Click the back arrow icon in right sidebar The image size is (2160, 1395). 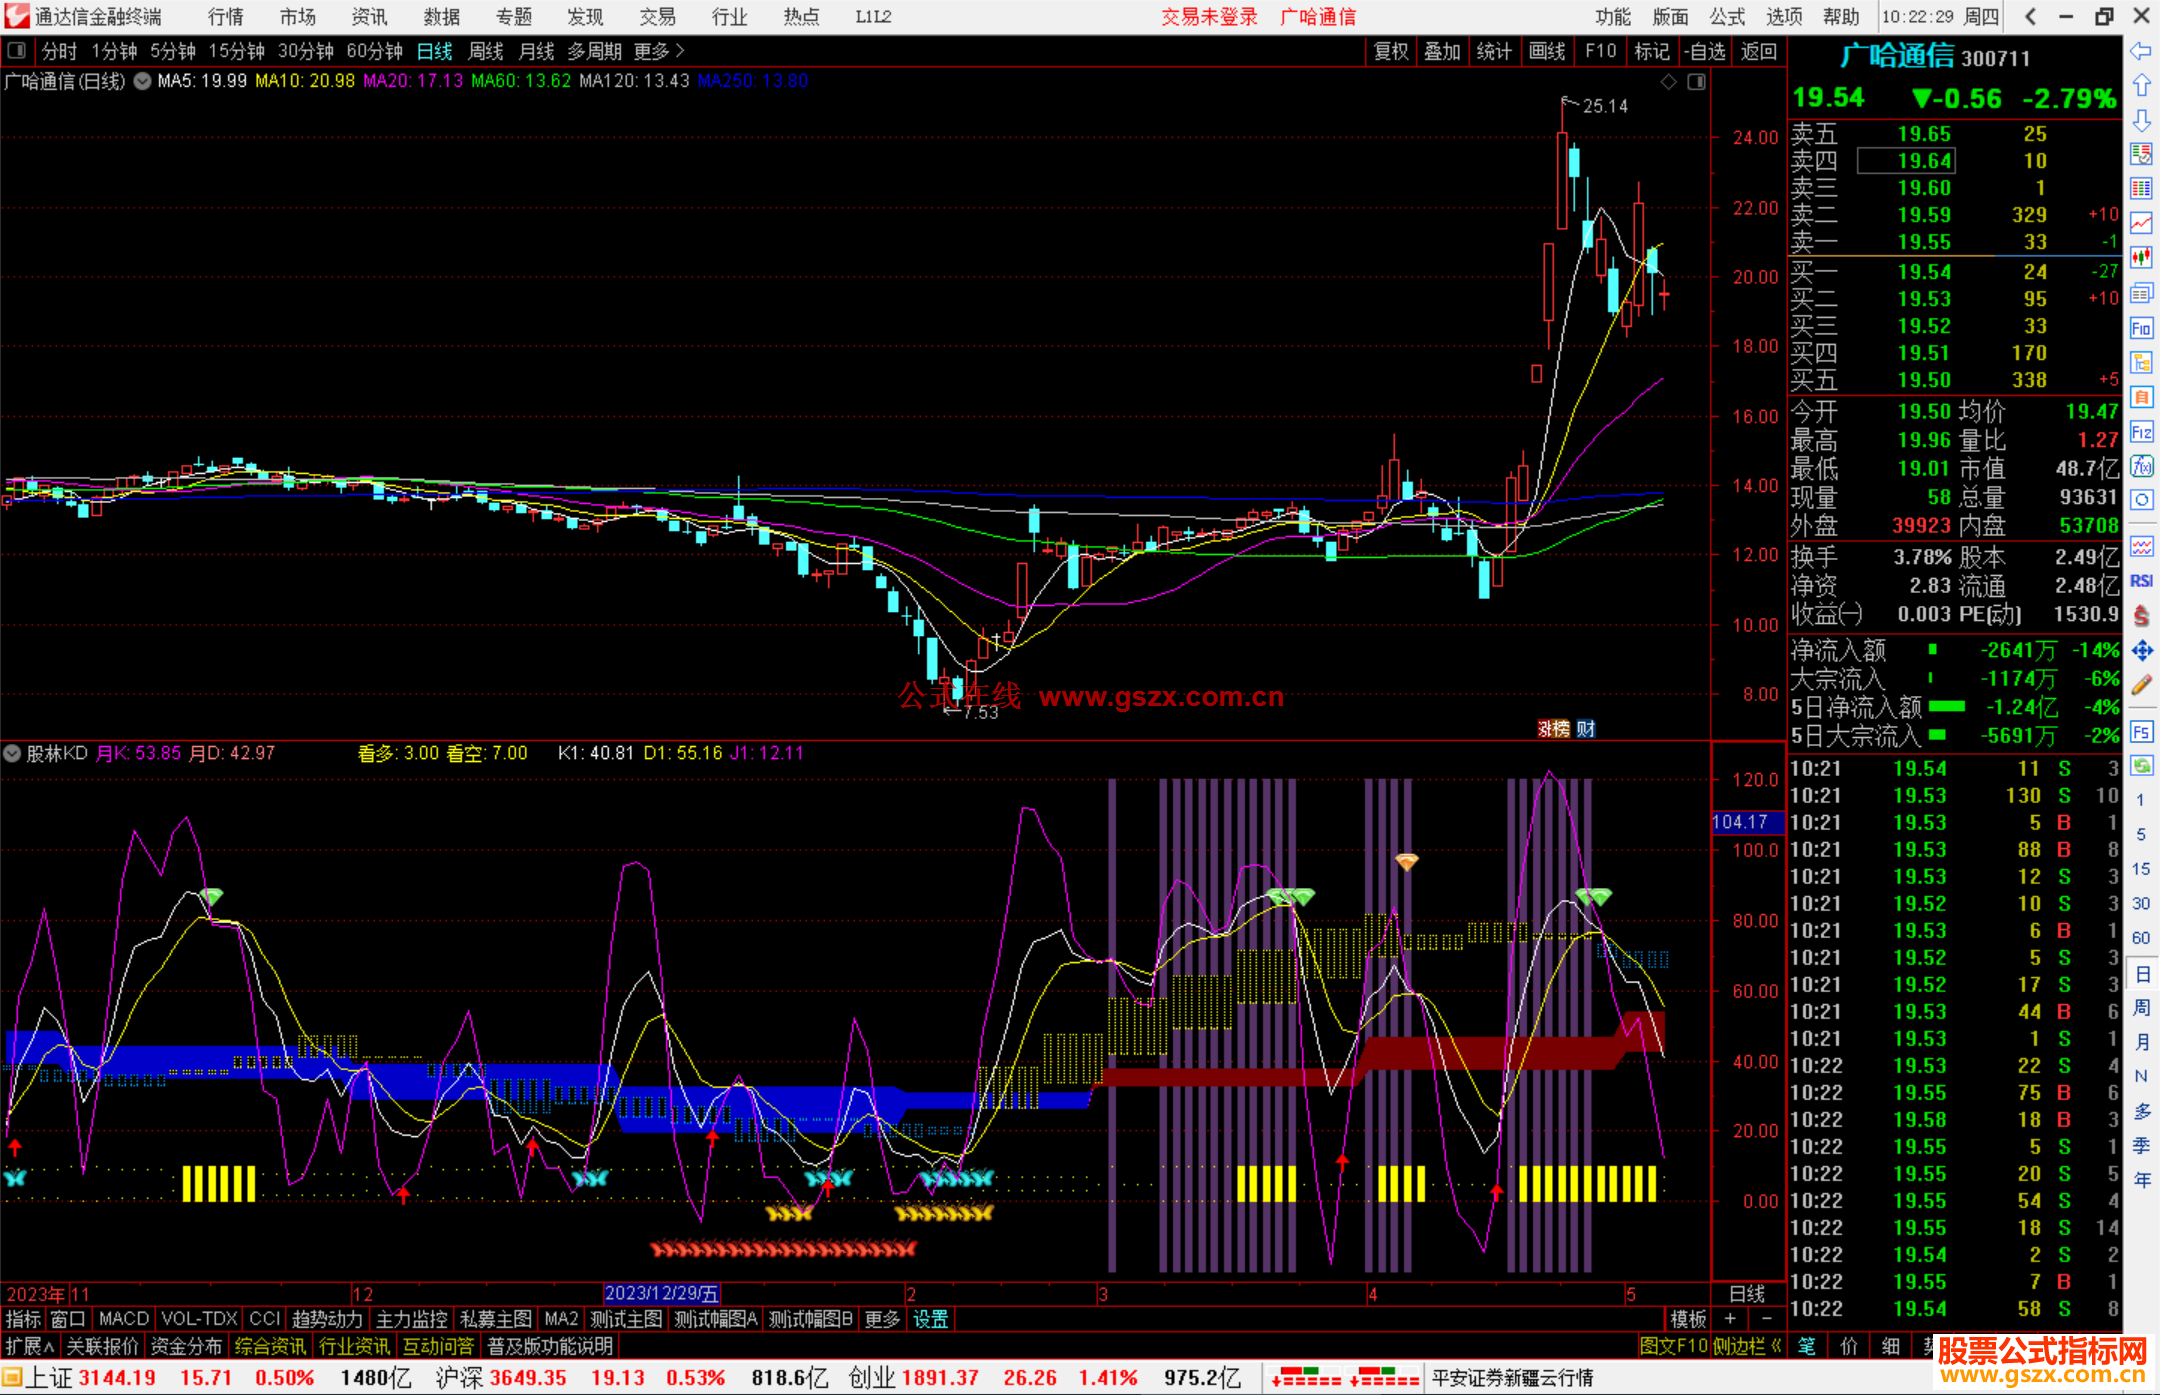coord(2141,51)
